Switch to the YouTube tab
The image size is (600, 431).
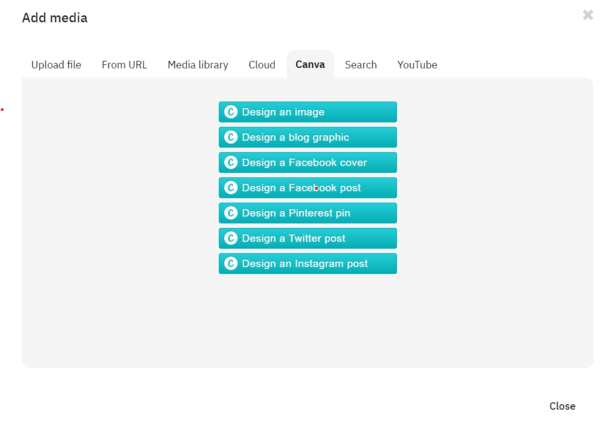click(417, 65)
